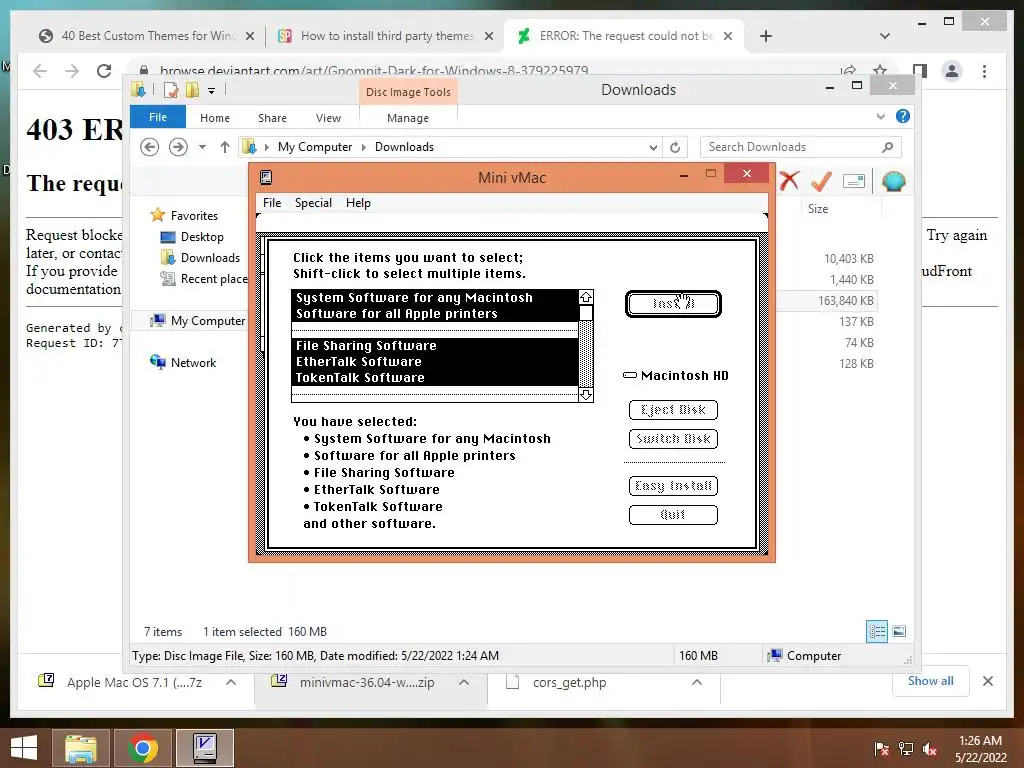The image size is (1024, 768).
Task: Reload the Chrome page
Action: [104, 71]
